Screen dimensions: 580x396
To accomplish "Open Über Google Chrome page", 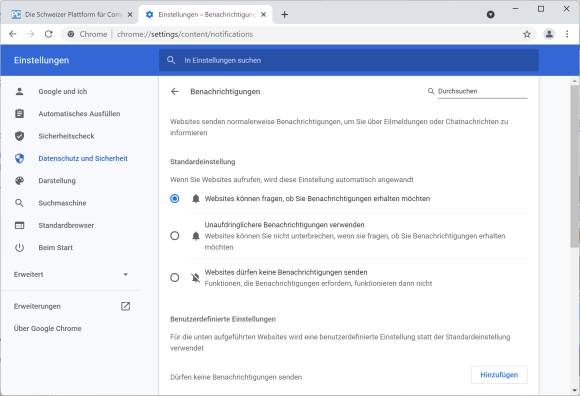I will pos(47,328).
